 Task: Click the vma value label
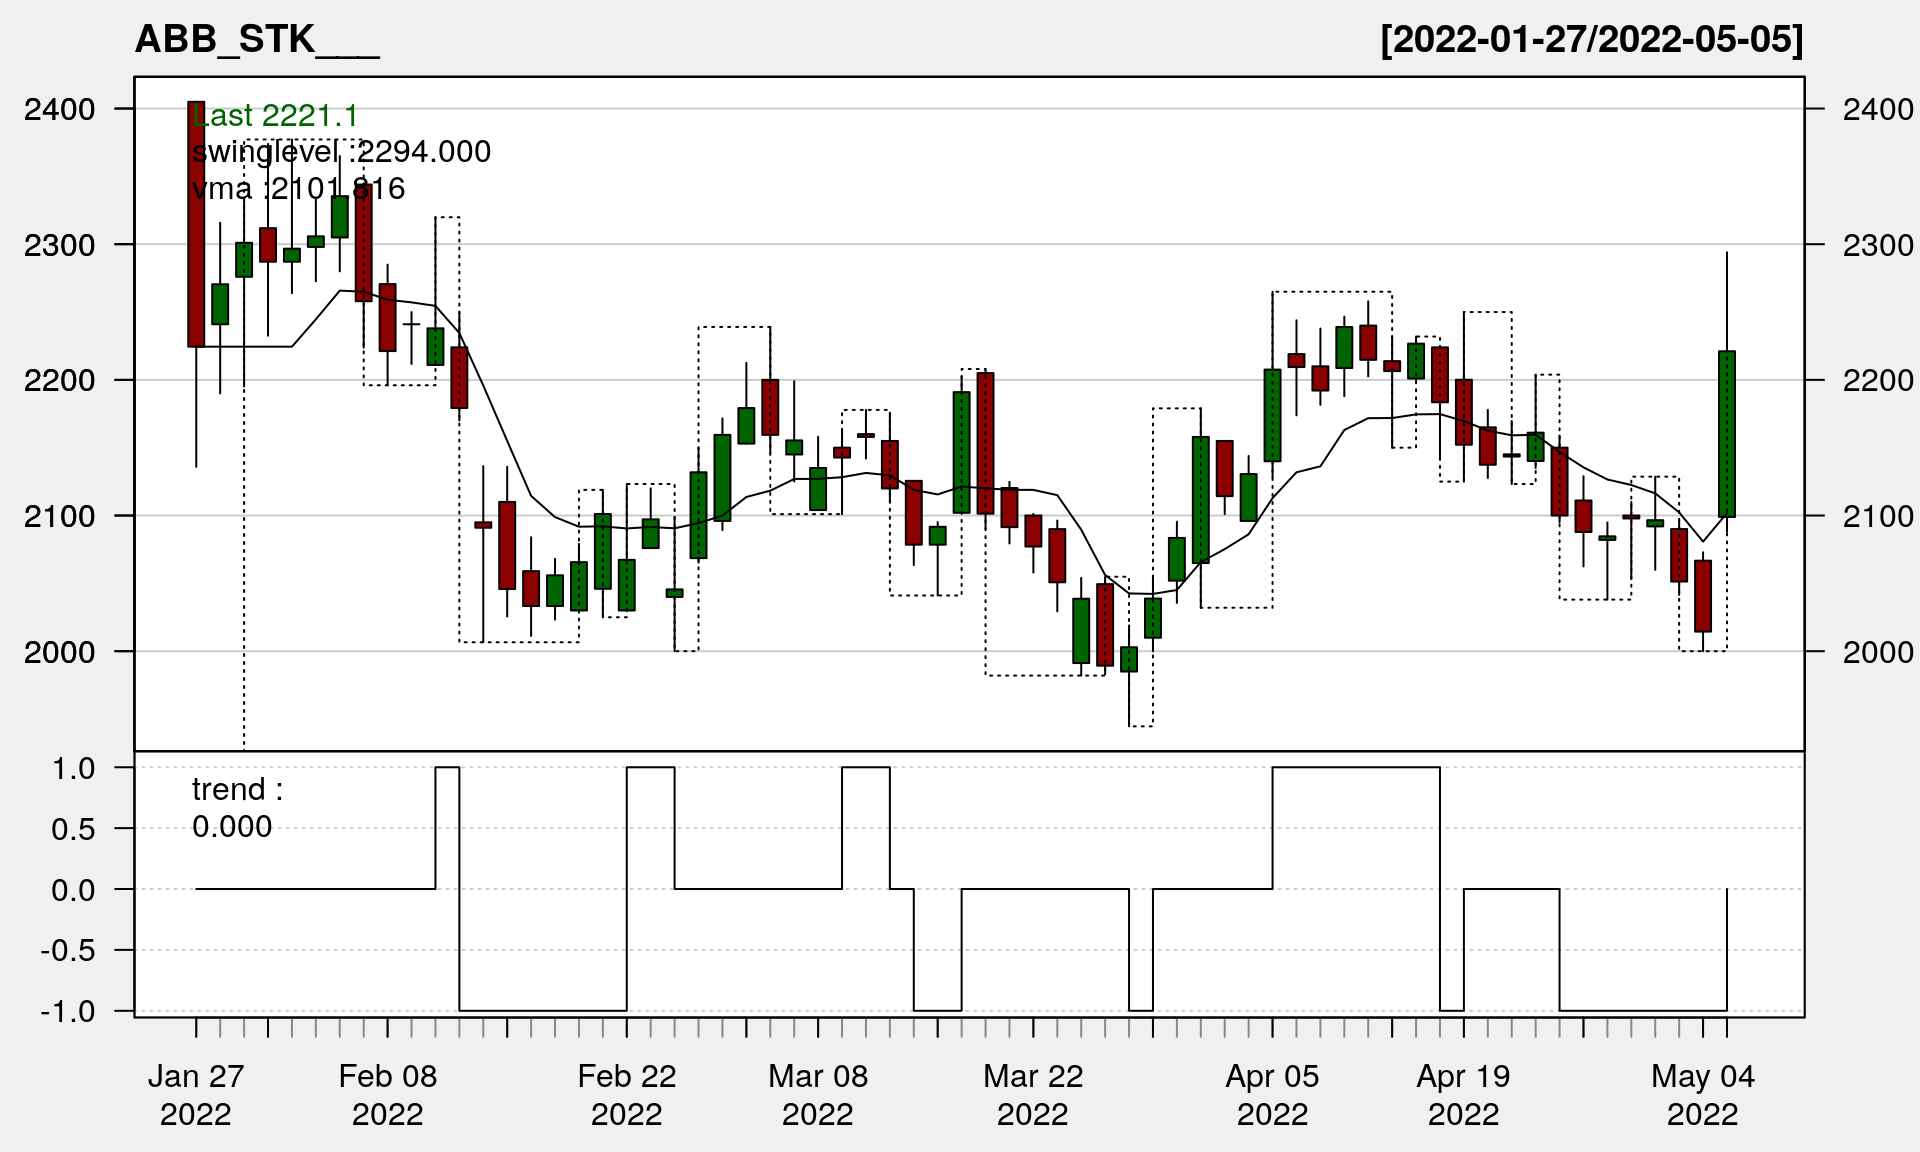pos(298,189)
